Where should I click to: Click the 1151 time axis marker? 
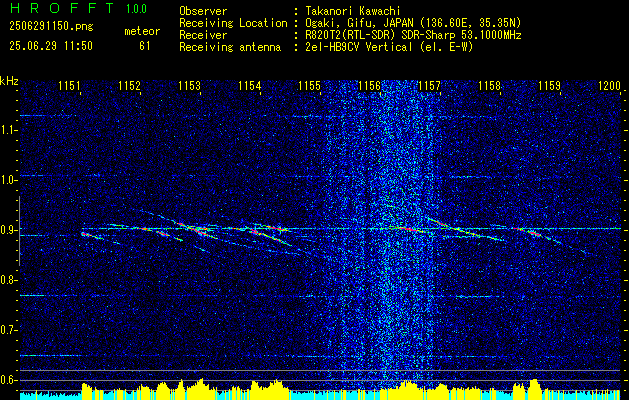coord(69,86)
